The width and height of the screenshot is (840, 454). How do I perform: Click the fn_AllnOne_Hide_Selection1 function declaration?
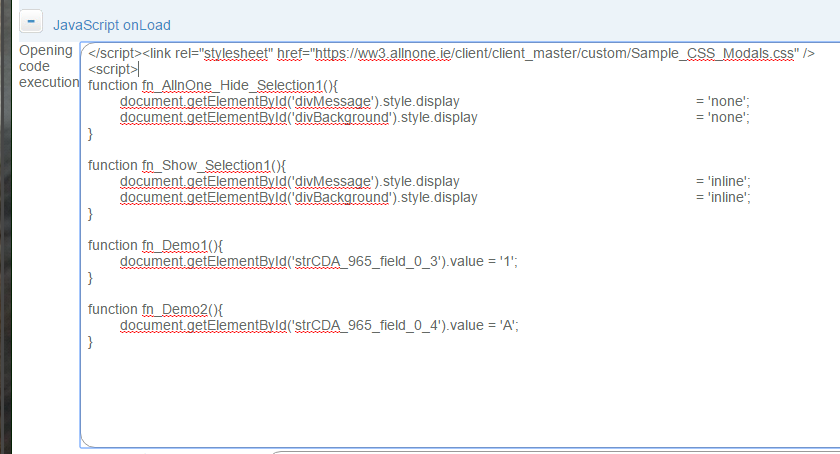point(213,86)
